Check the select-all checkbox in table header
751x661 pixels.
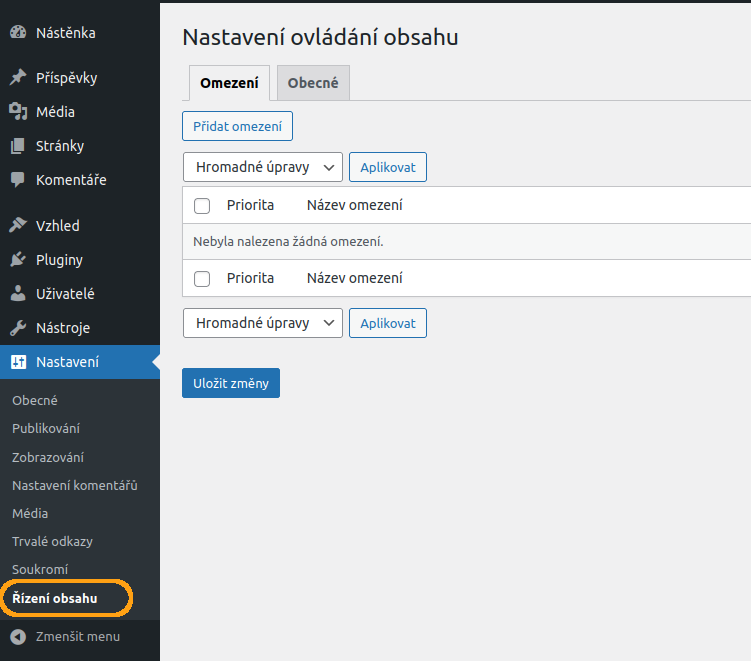coord(202,206)
